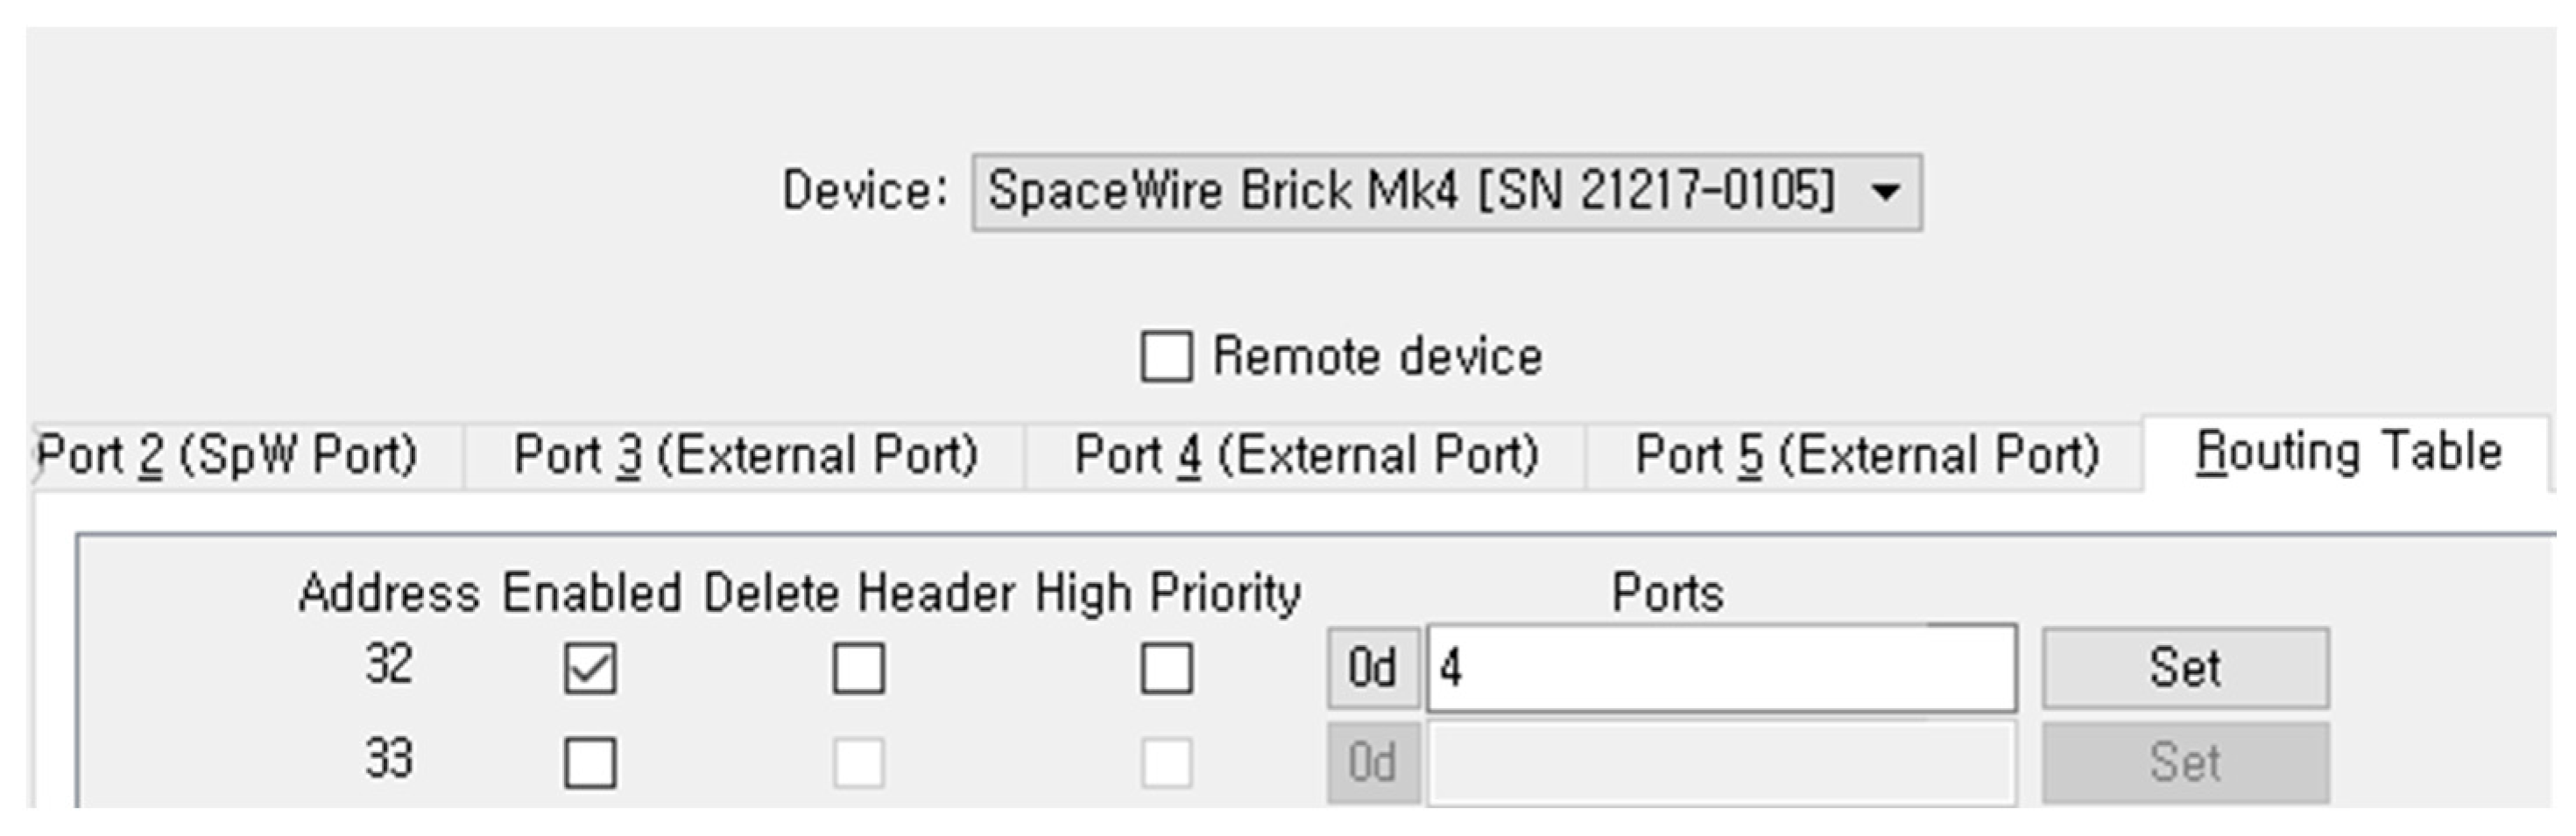Viewport: 2576px width, 836px height.
Task: Tick Delete Header for address 32
Action: [859, 668]
